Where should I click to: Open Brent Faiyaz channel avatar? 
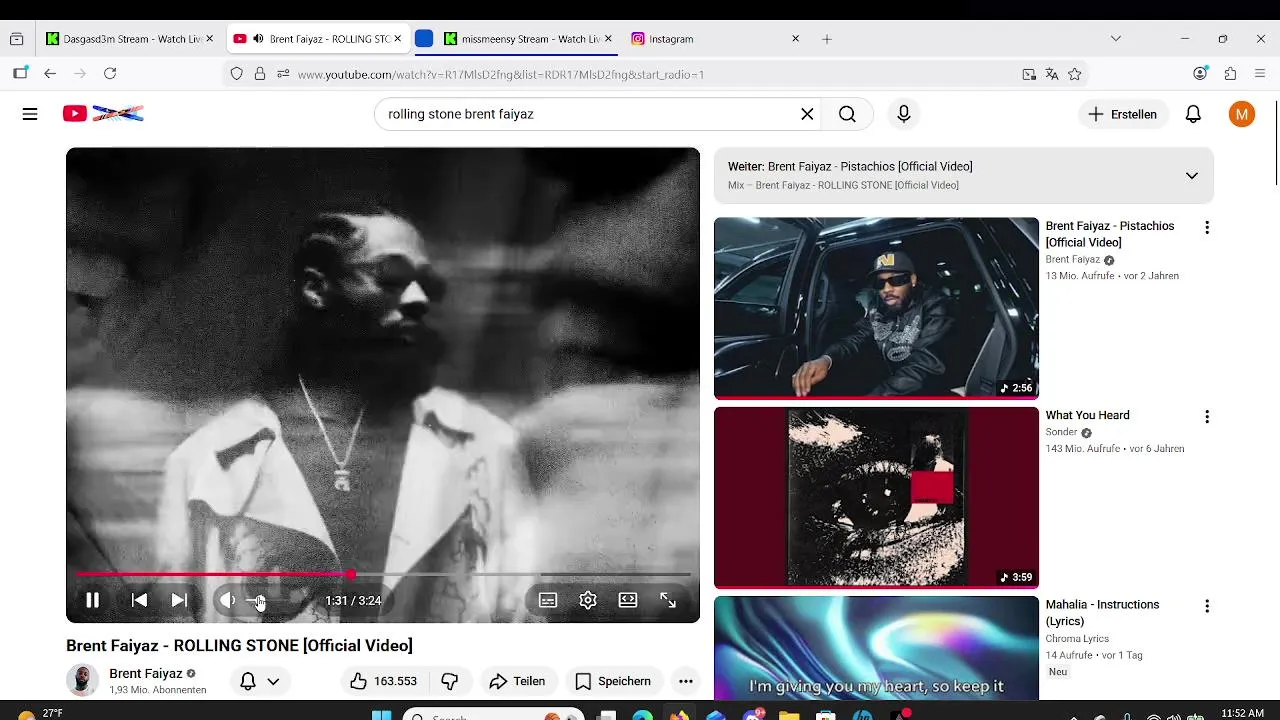click(x=82, y=681)
